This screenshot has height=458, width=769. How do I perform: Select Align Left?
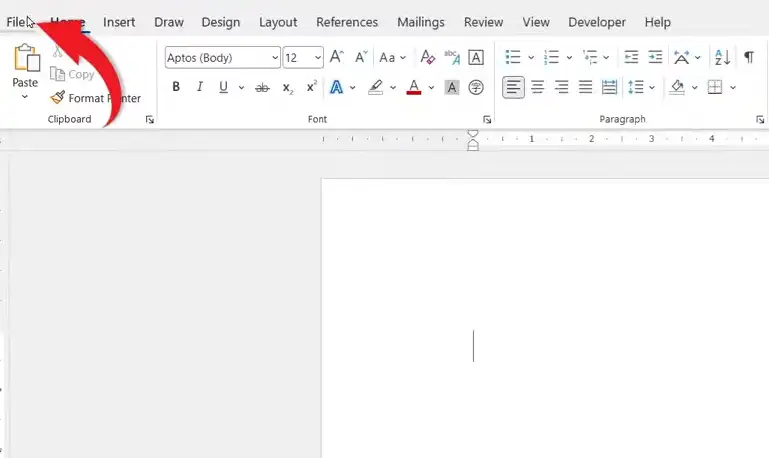click(513, 87)
